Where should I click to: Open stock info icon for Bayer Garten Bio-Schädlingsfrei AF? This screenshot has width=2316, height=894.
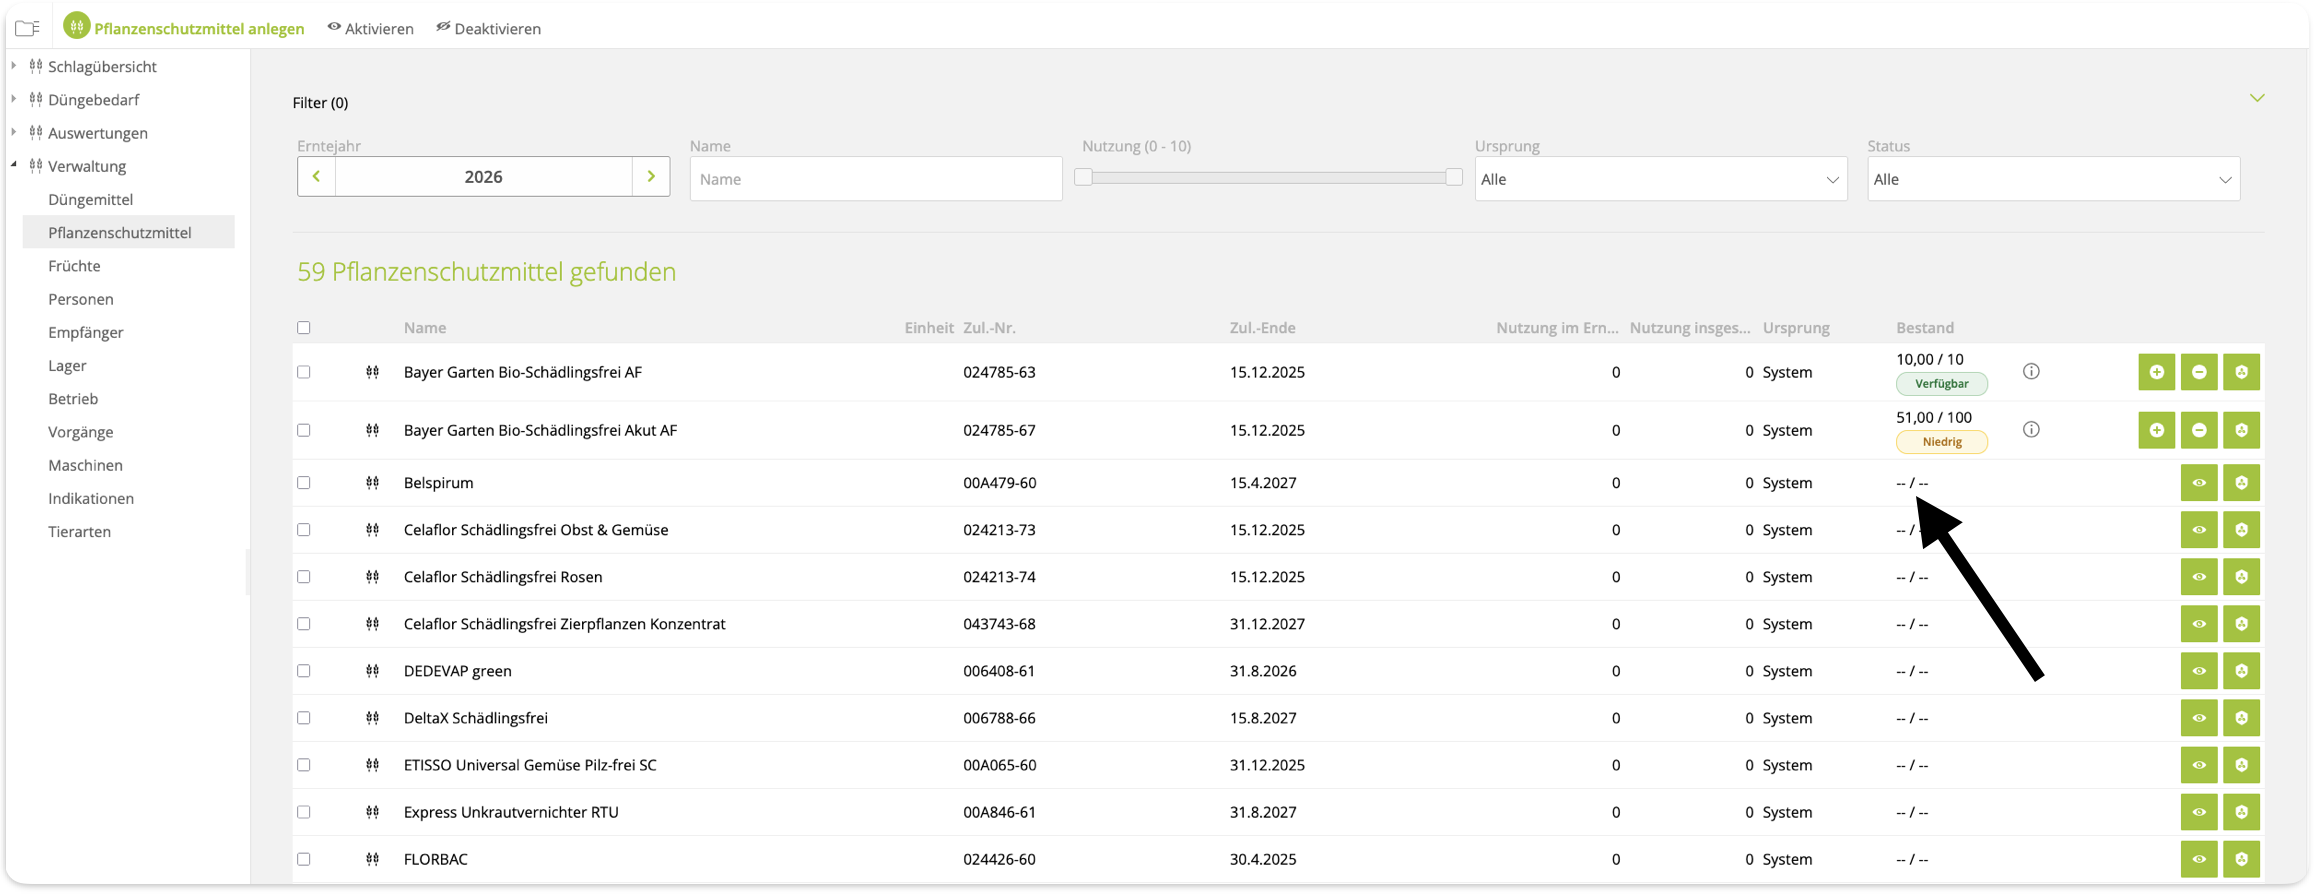(2031, 372)
